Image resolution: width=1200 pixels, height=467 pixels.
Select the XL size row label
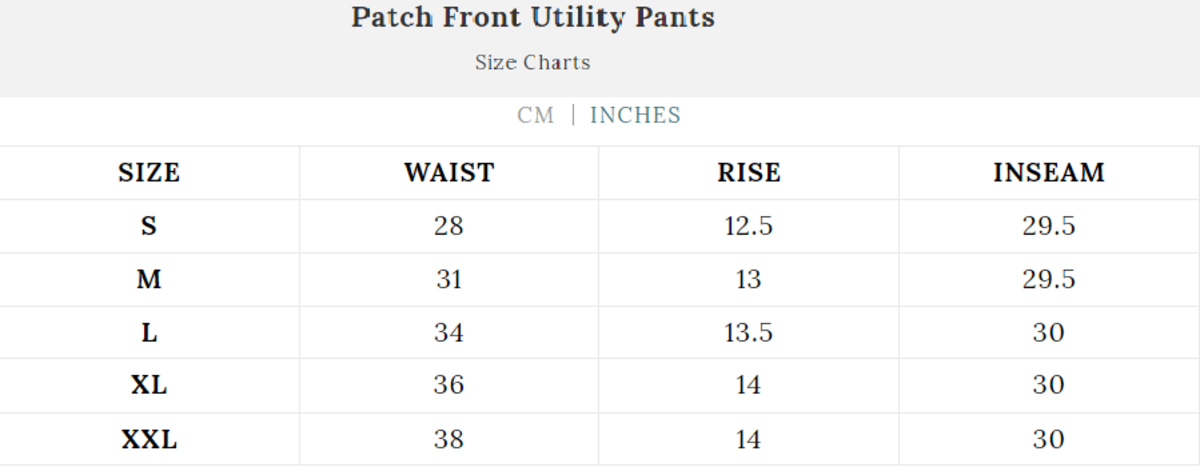pos(149,385)
